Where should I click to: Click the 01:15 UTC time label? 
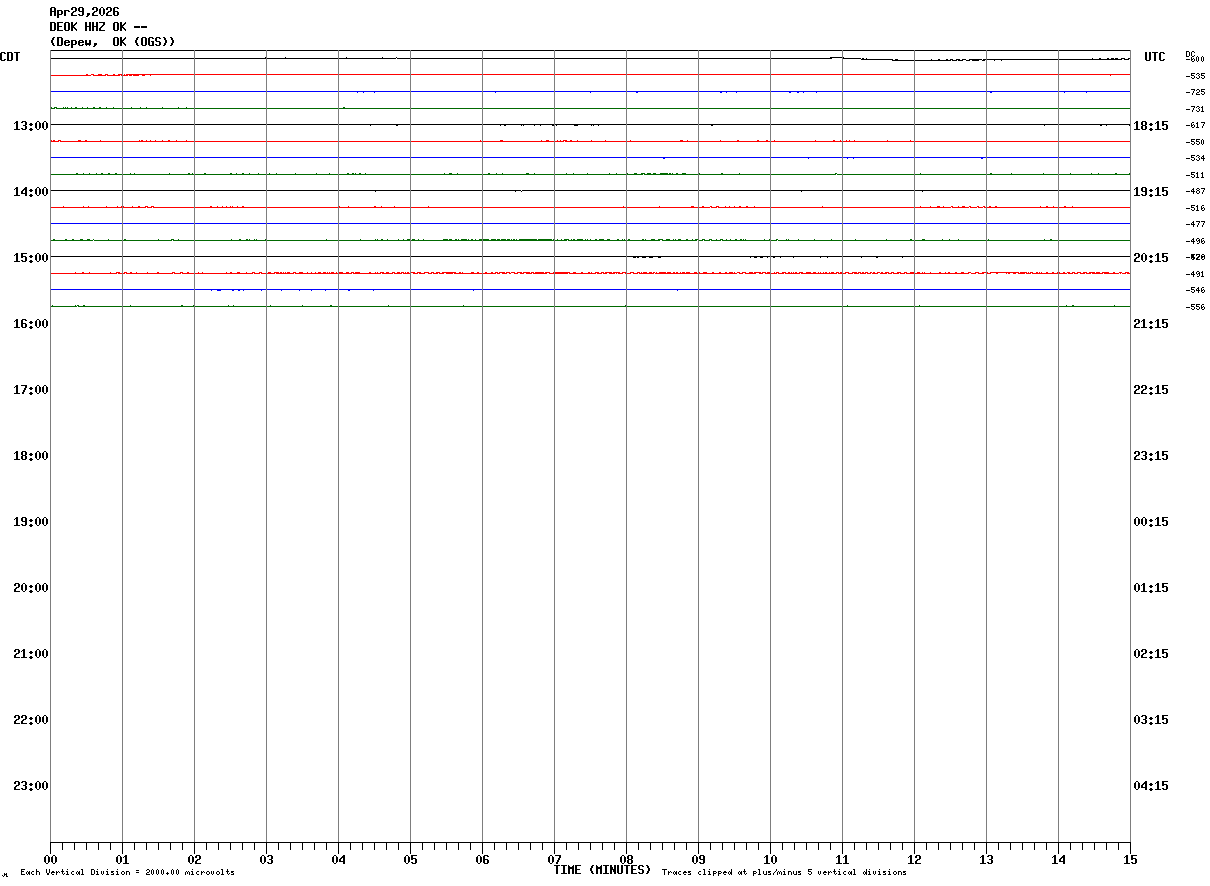(1151, 588)
